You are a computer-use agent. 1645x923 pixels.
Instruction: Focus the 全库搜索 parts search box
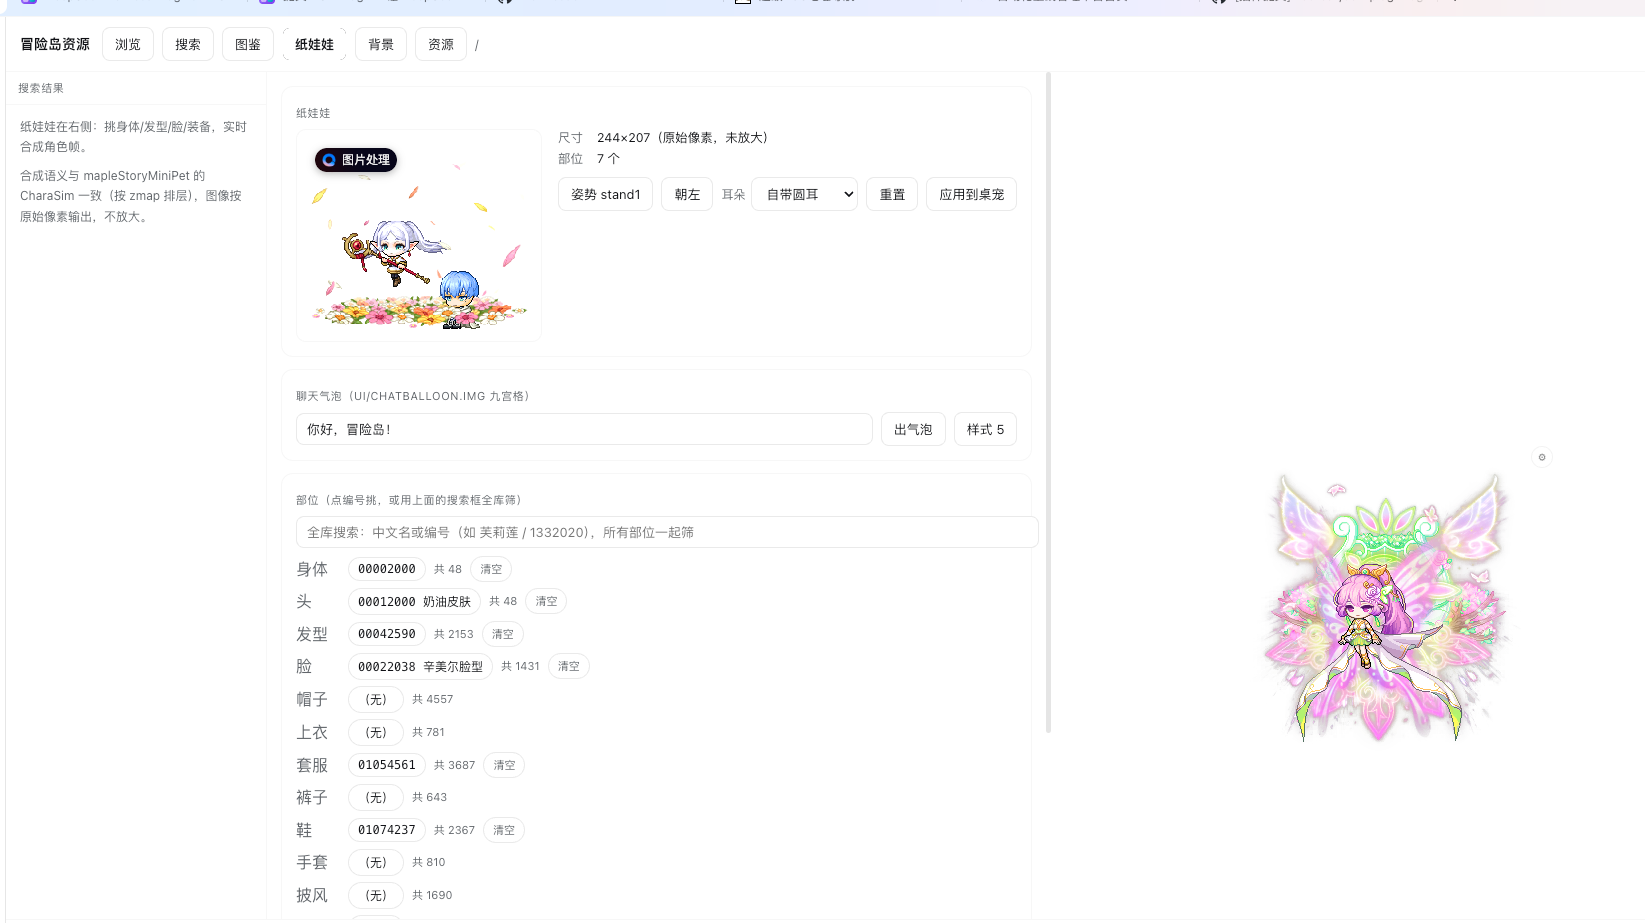667,532
